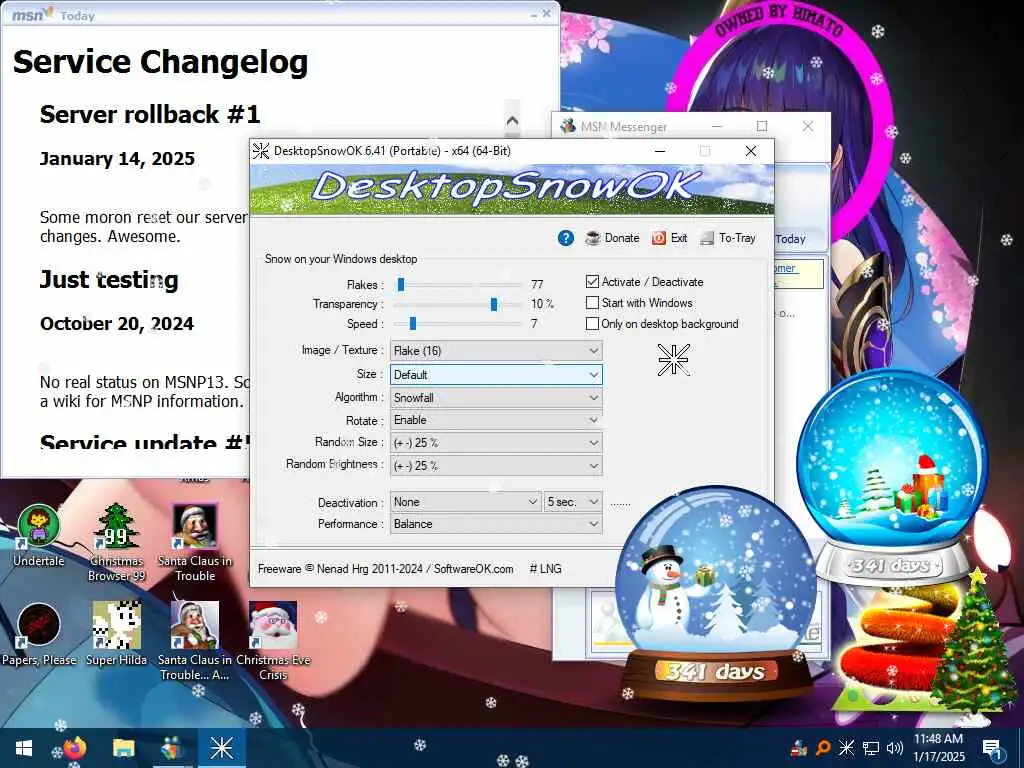Adjust the Speed slider handle
The image size is (1024, 768).
[413, 324]
